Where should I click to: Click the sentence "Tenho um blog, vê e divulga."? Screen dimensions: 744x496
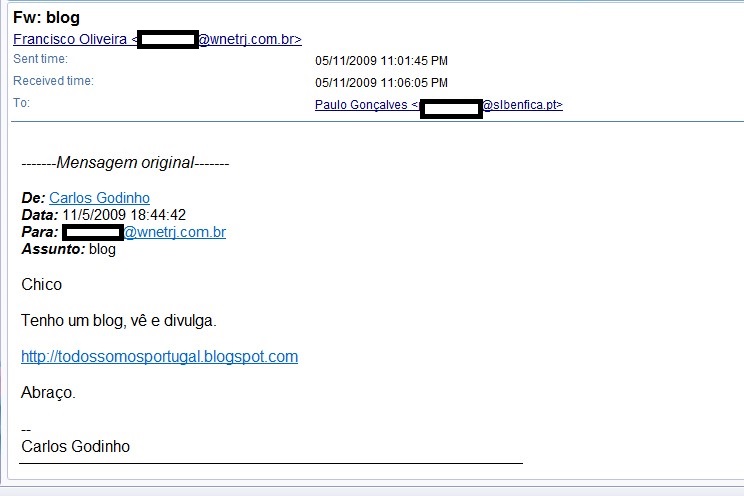point(118,321)
